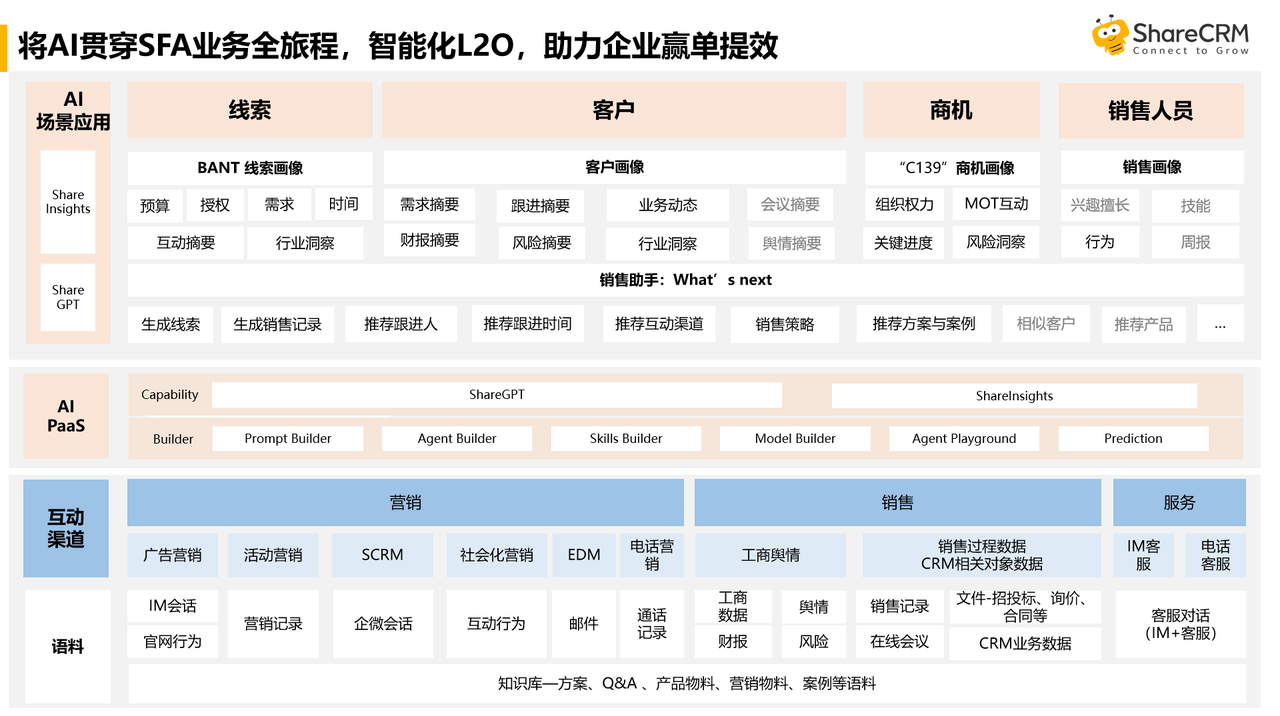The width and height of the screenshot is (1280, 716).
Task: Select the 销售人员 column header
Action: click(x=1151, y=110)
